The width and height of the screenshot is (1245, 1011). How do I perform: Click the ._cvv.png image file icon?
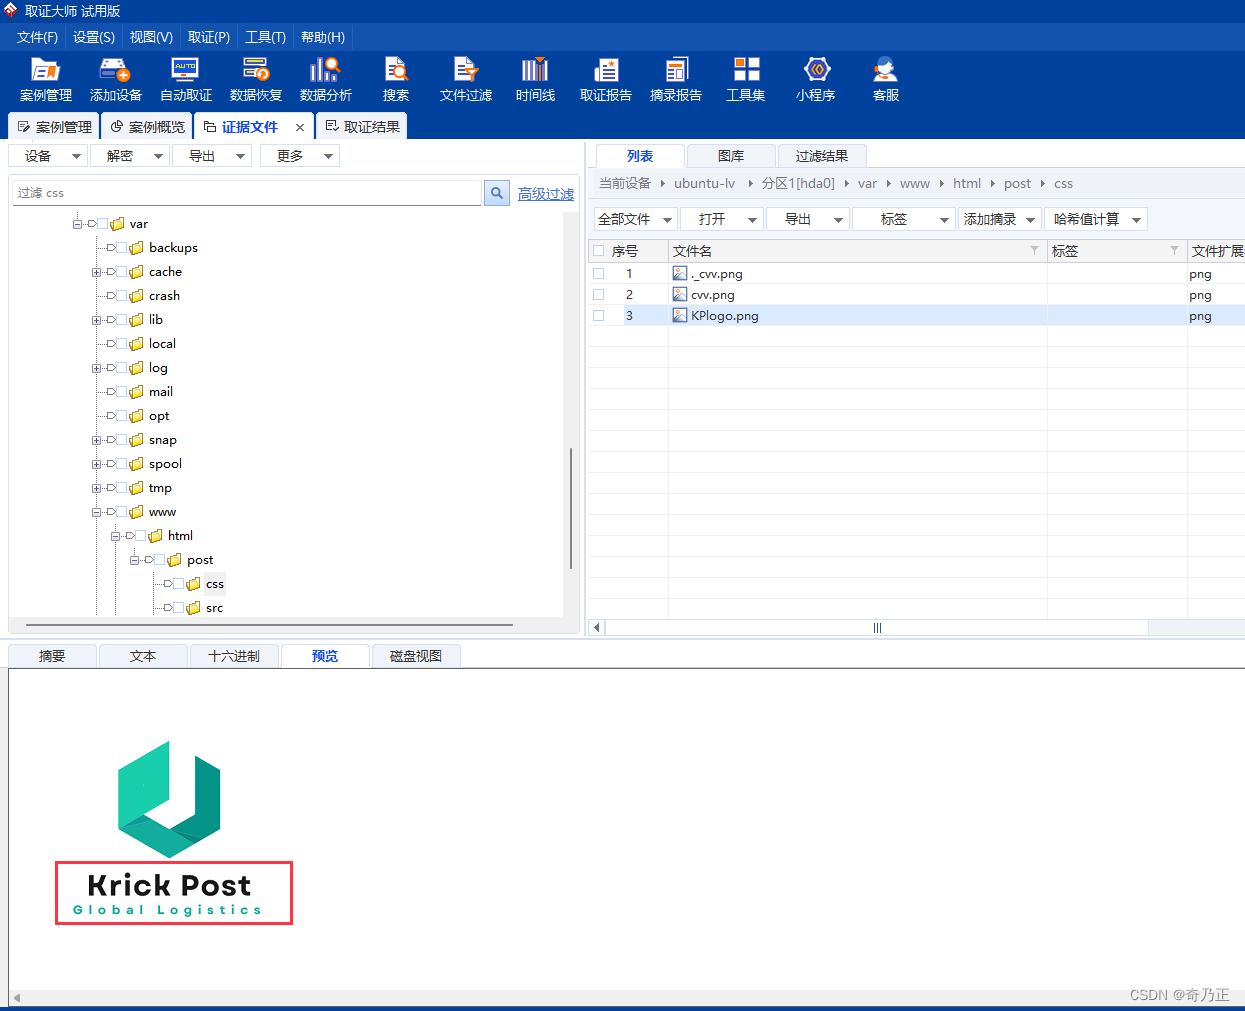click(680, 273)
